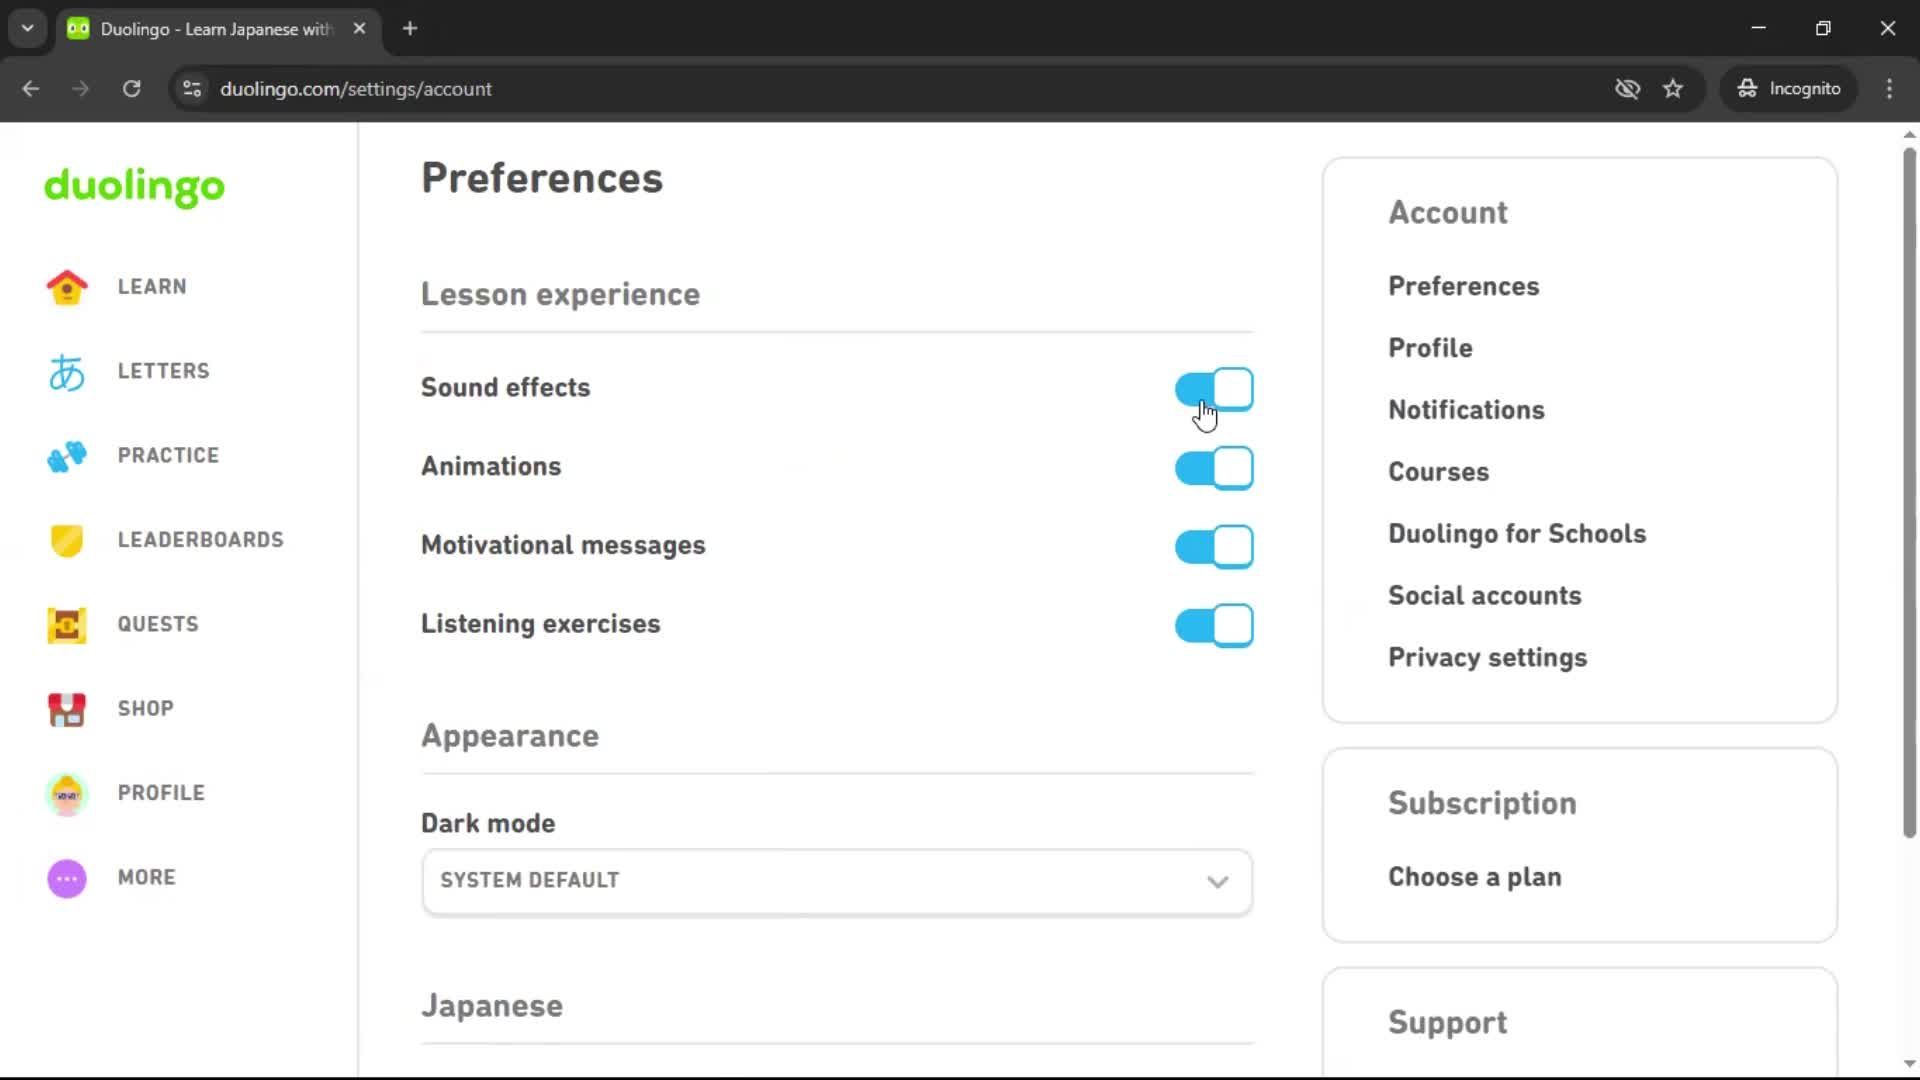
Task: Click the bookmark star icon
Action: [1673, 89]
